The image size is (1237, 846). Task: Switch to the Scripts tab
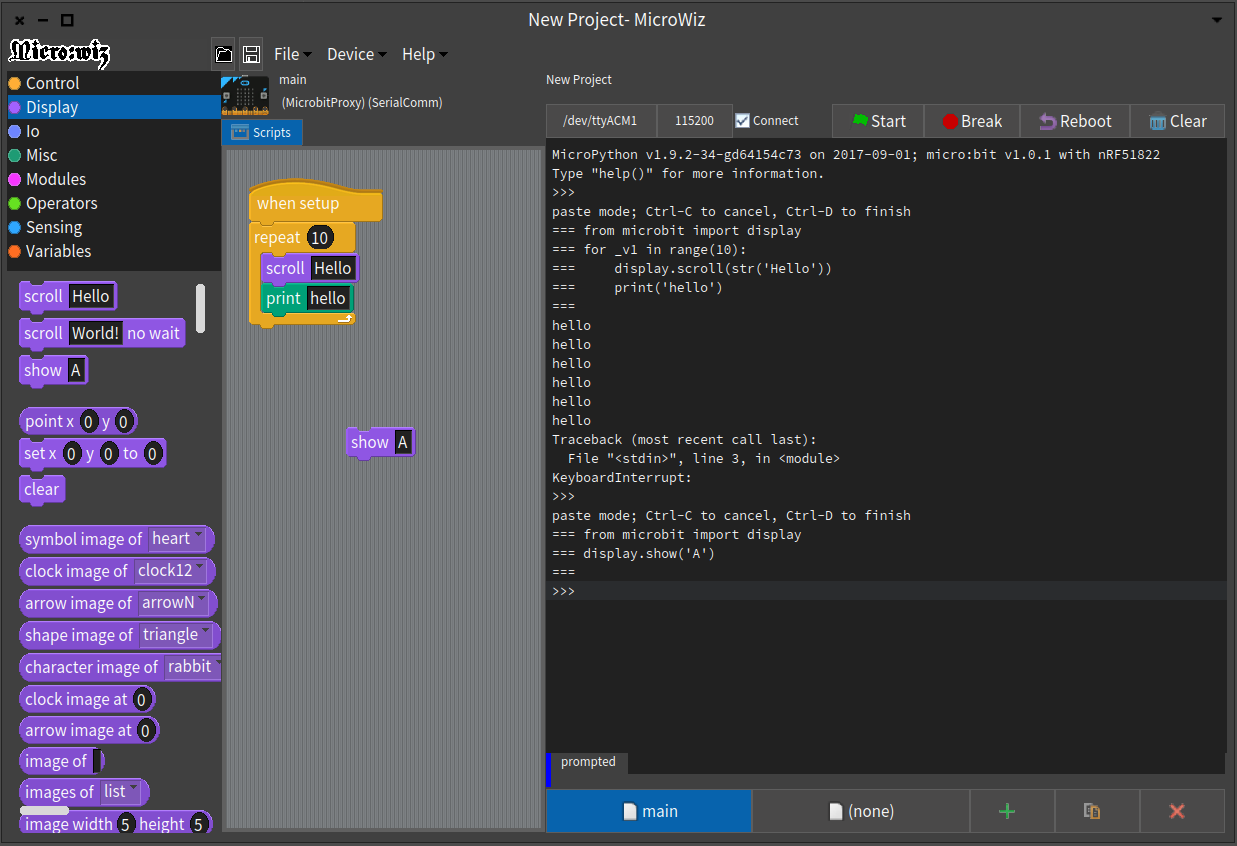pyautogui.click(x=261, y=132)
